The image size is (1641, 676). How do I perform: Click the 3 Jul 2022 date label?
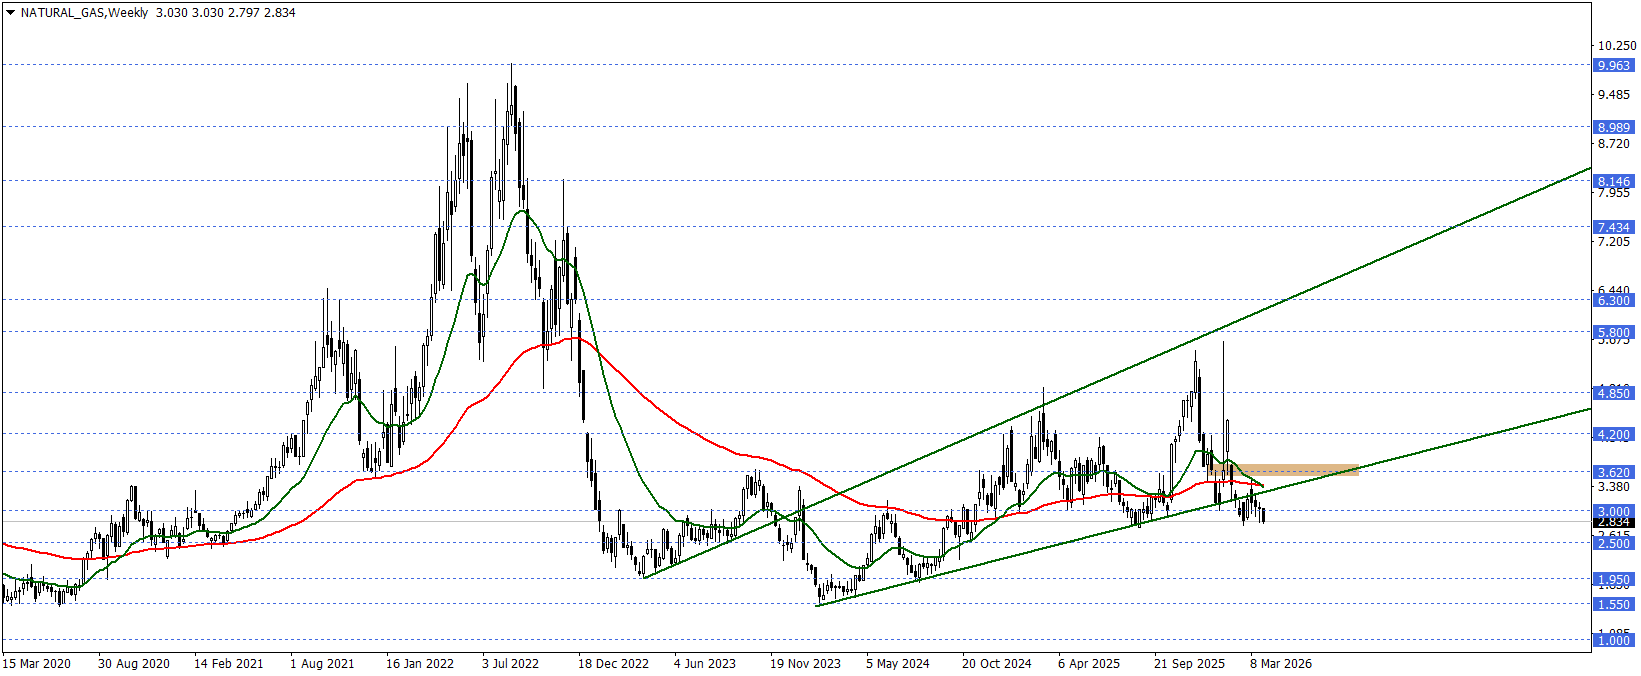pyautogui.click(x=510, y=663)
